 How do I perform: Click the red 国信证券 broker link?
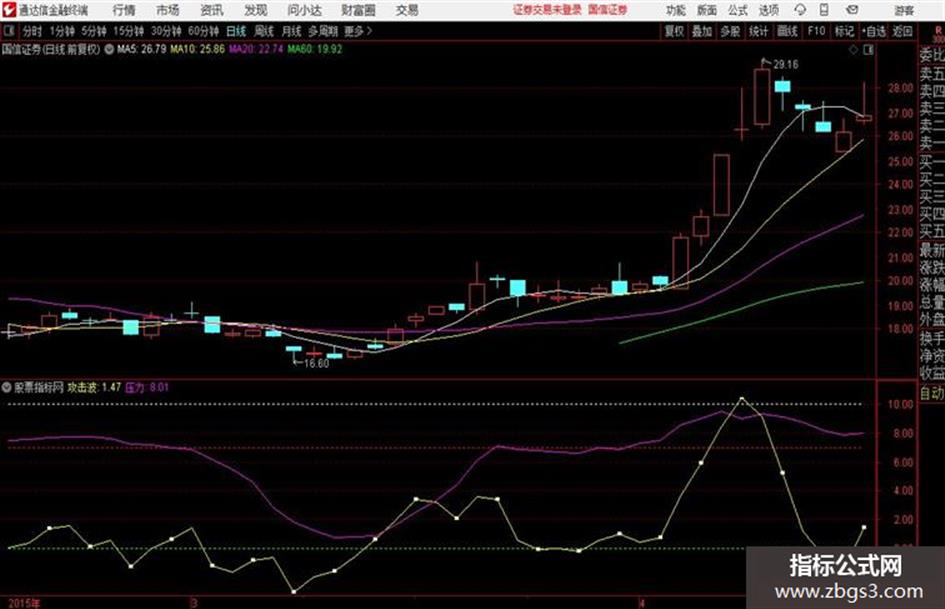pyautogui.click(x=608, y=10)
